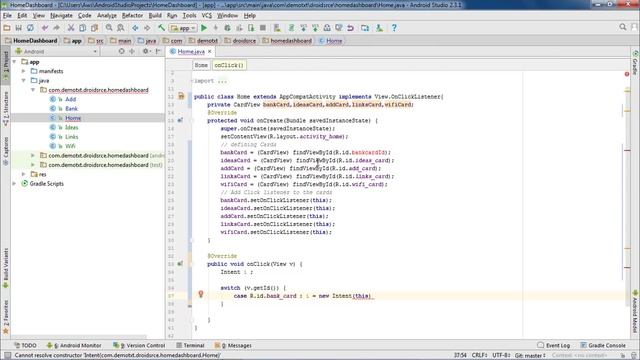This screenshot has width=640, height=360.
Task: Click the red error bulb in gutter
Action: pos(201,294)
